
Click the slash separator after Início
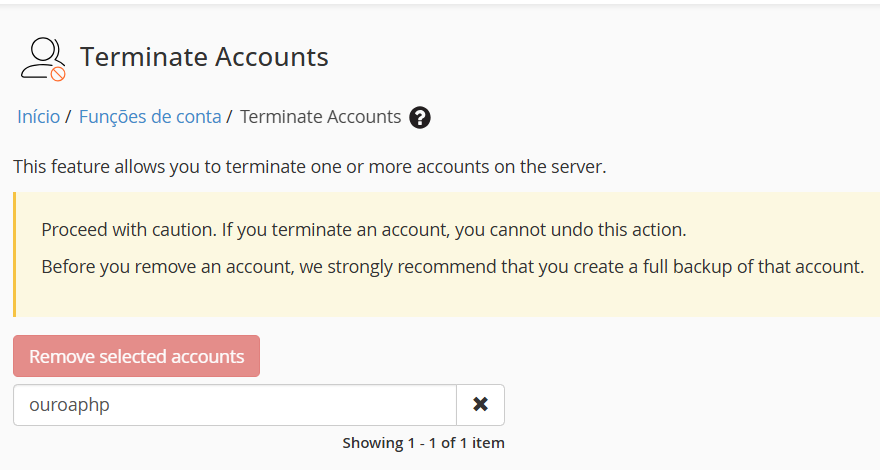68,117
